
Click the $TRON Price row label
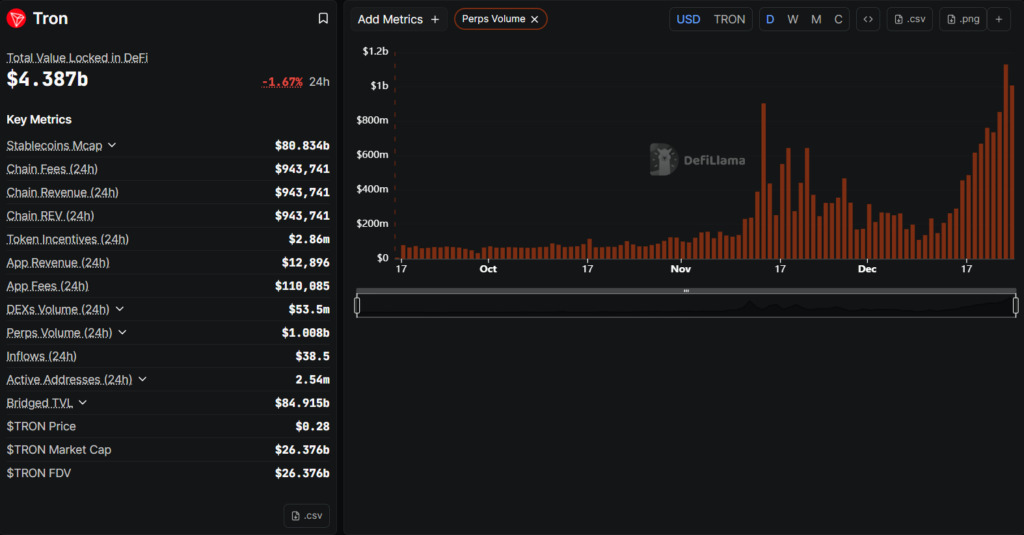(x=41, y=427)
